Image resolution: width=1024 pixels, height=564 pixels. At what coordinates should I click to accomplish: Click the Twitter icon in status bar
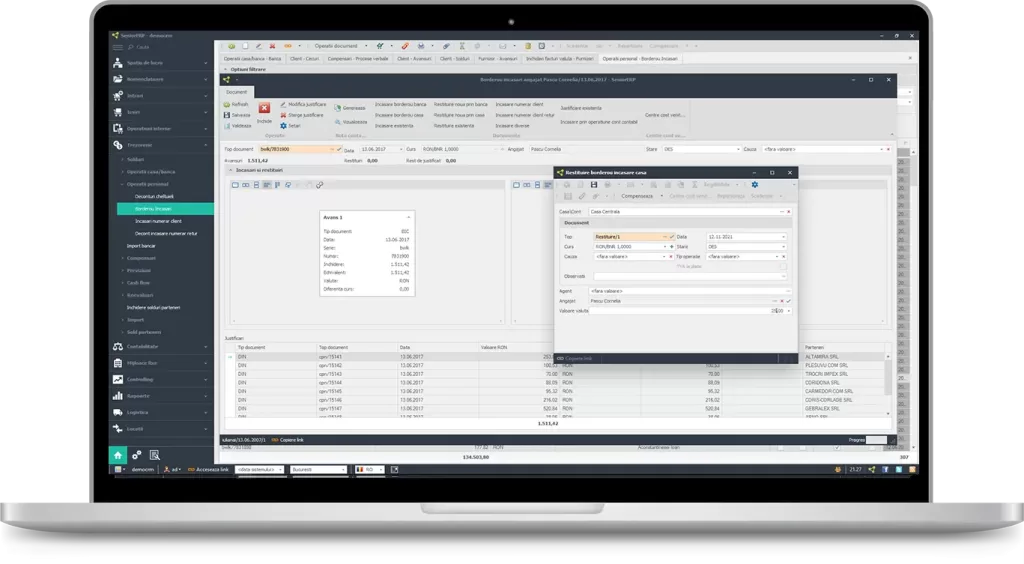(899, 469)
